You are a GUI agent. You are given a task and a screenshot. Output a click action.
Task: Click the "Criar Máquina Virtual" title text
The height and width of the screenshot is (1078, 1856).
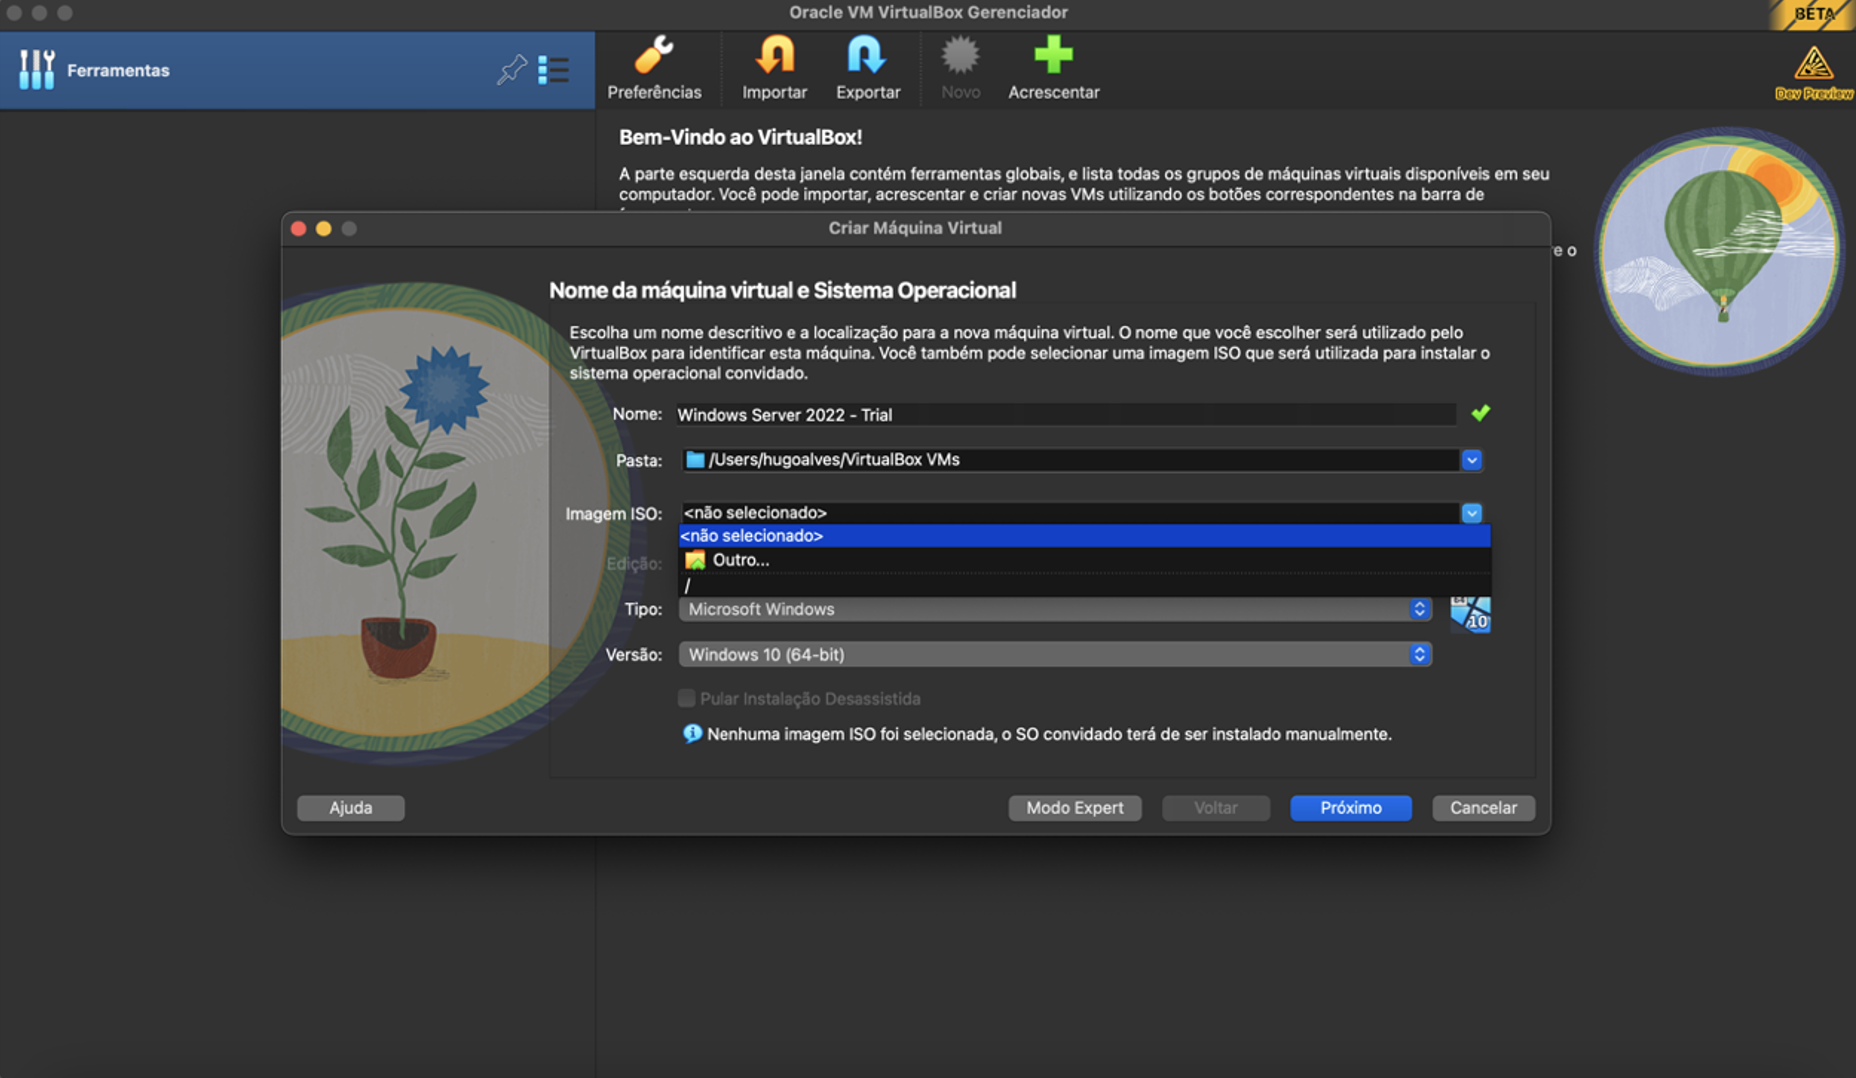(915, 228)
